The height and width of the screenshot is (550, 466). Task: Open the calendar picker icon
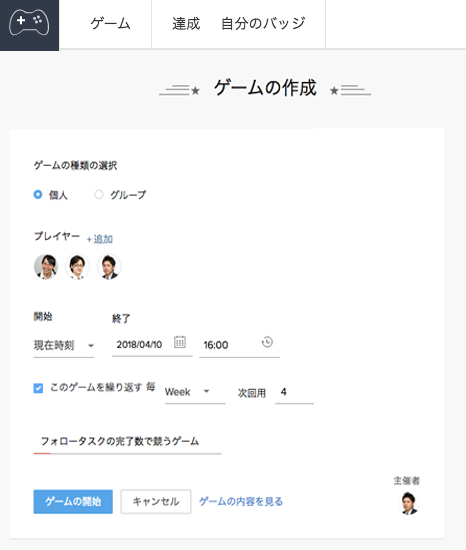[180, 342]
